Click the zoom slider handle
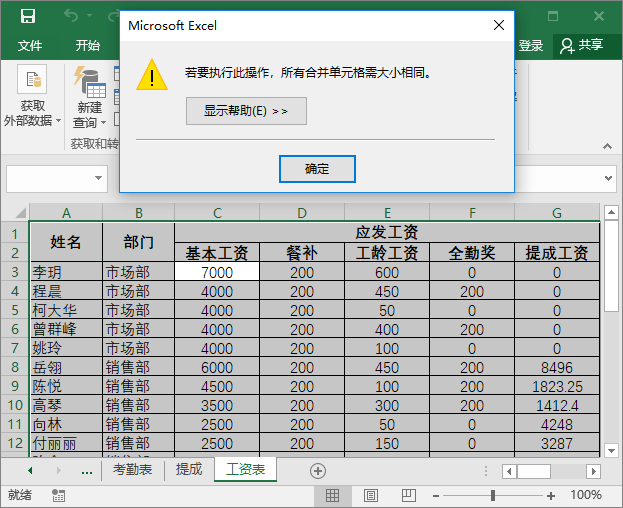The image size is (623, 508). pyautogui.click(x=493, y=495)
